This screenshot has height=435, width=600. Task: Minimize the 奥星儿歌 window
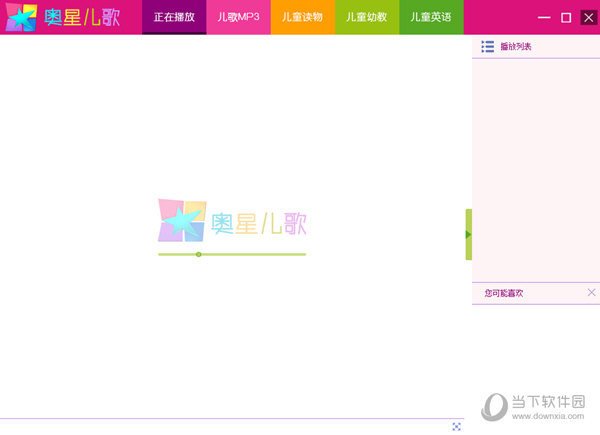[544, 18]
